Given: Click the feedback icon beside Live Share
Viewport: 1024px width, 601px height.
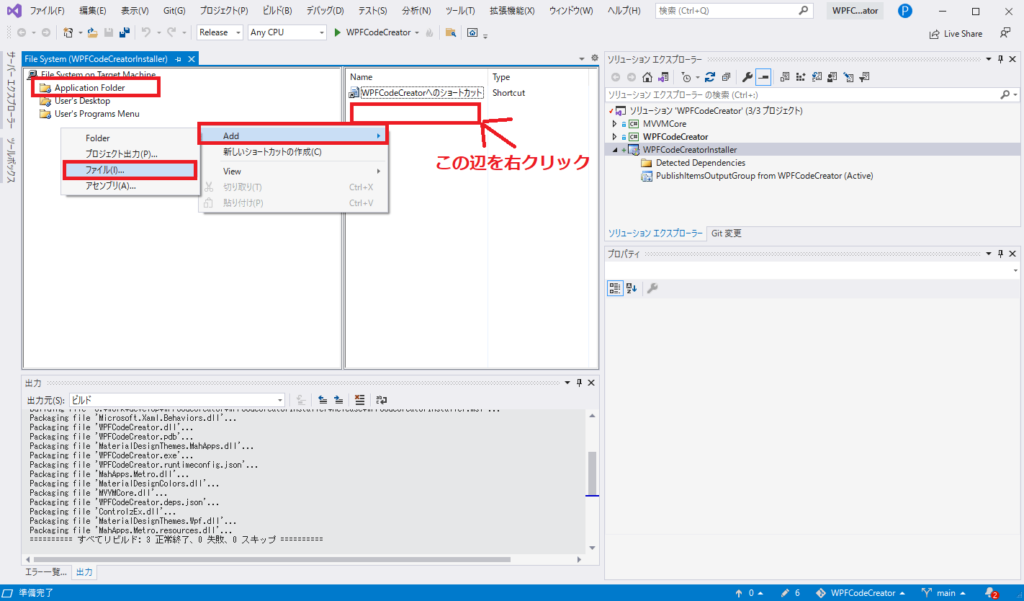Looking at the screenshot, I should 1005,33.
